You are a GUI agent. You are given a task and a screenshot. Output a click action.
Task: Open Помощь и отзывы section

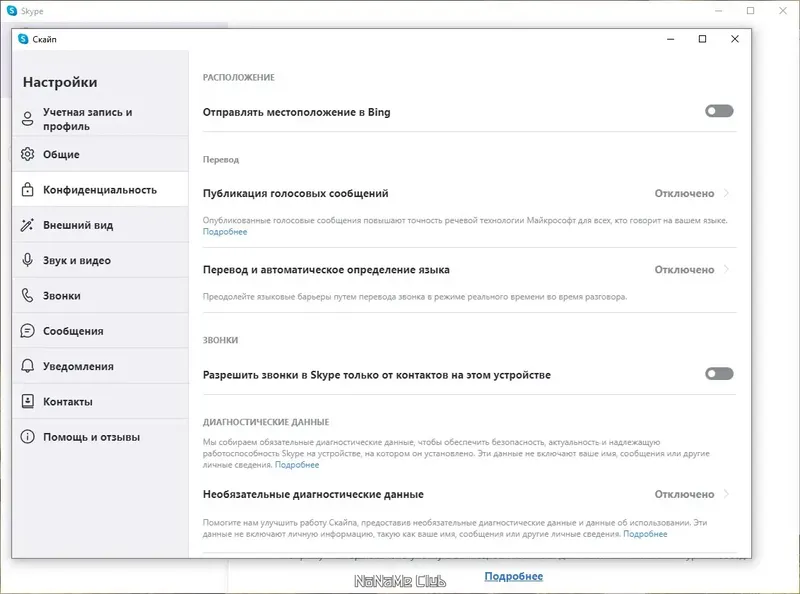click(101, 437)
